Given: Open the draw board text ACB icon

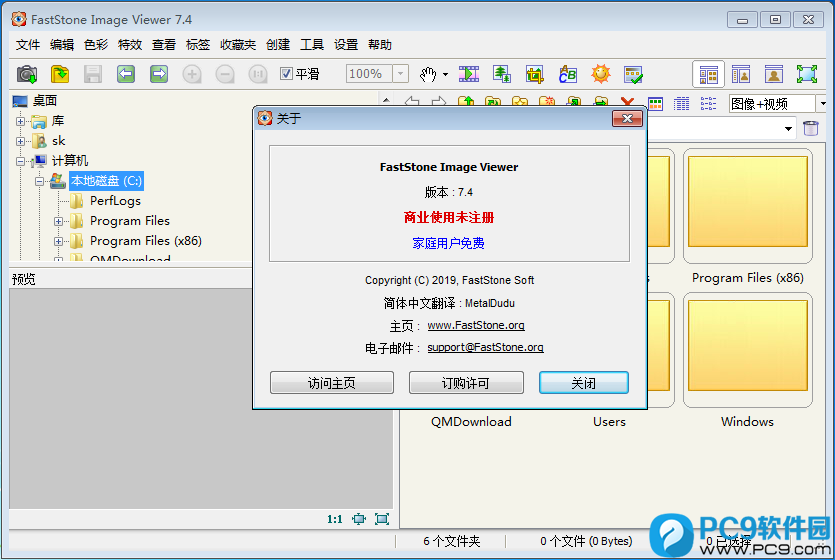Looking at the screenshot, I should coord(568,74).
